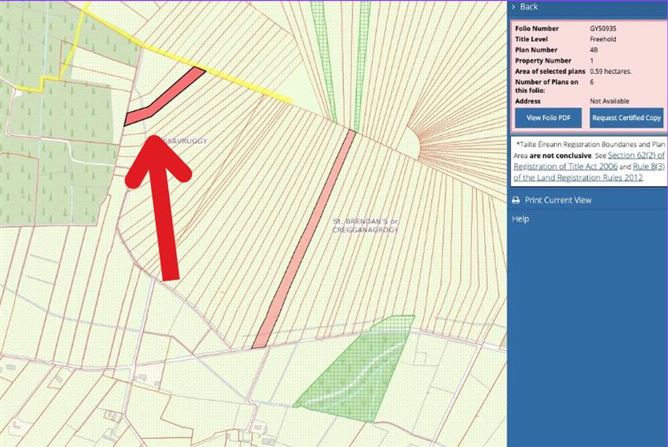
Task: Select the long red strip parcel
Action: click(x=304, y=238)
